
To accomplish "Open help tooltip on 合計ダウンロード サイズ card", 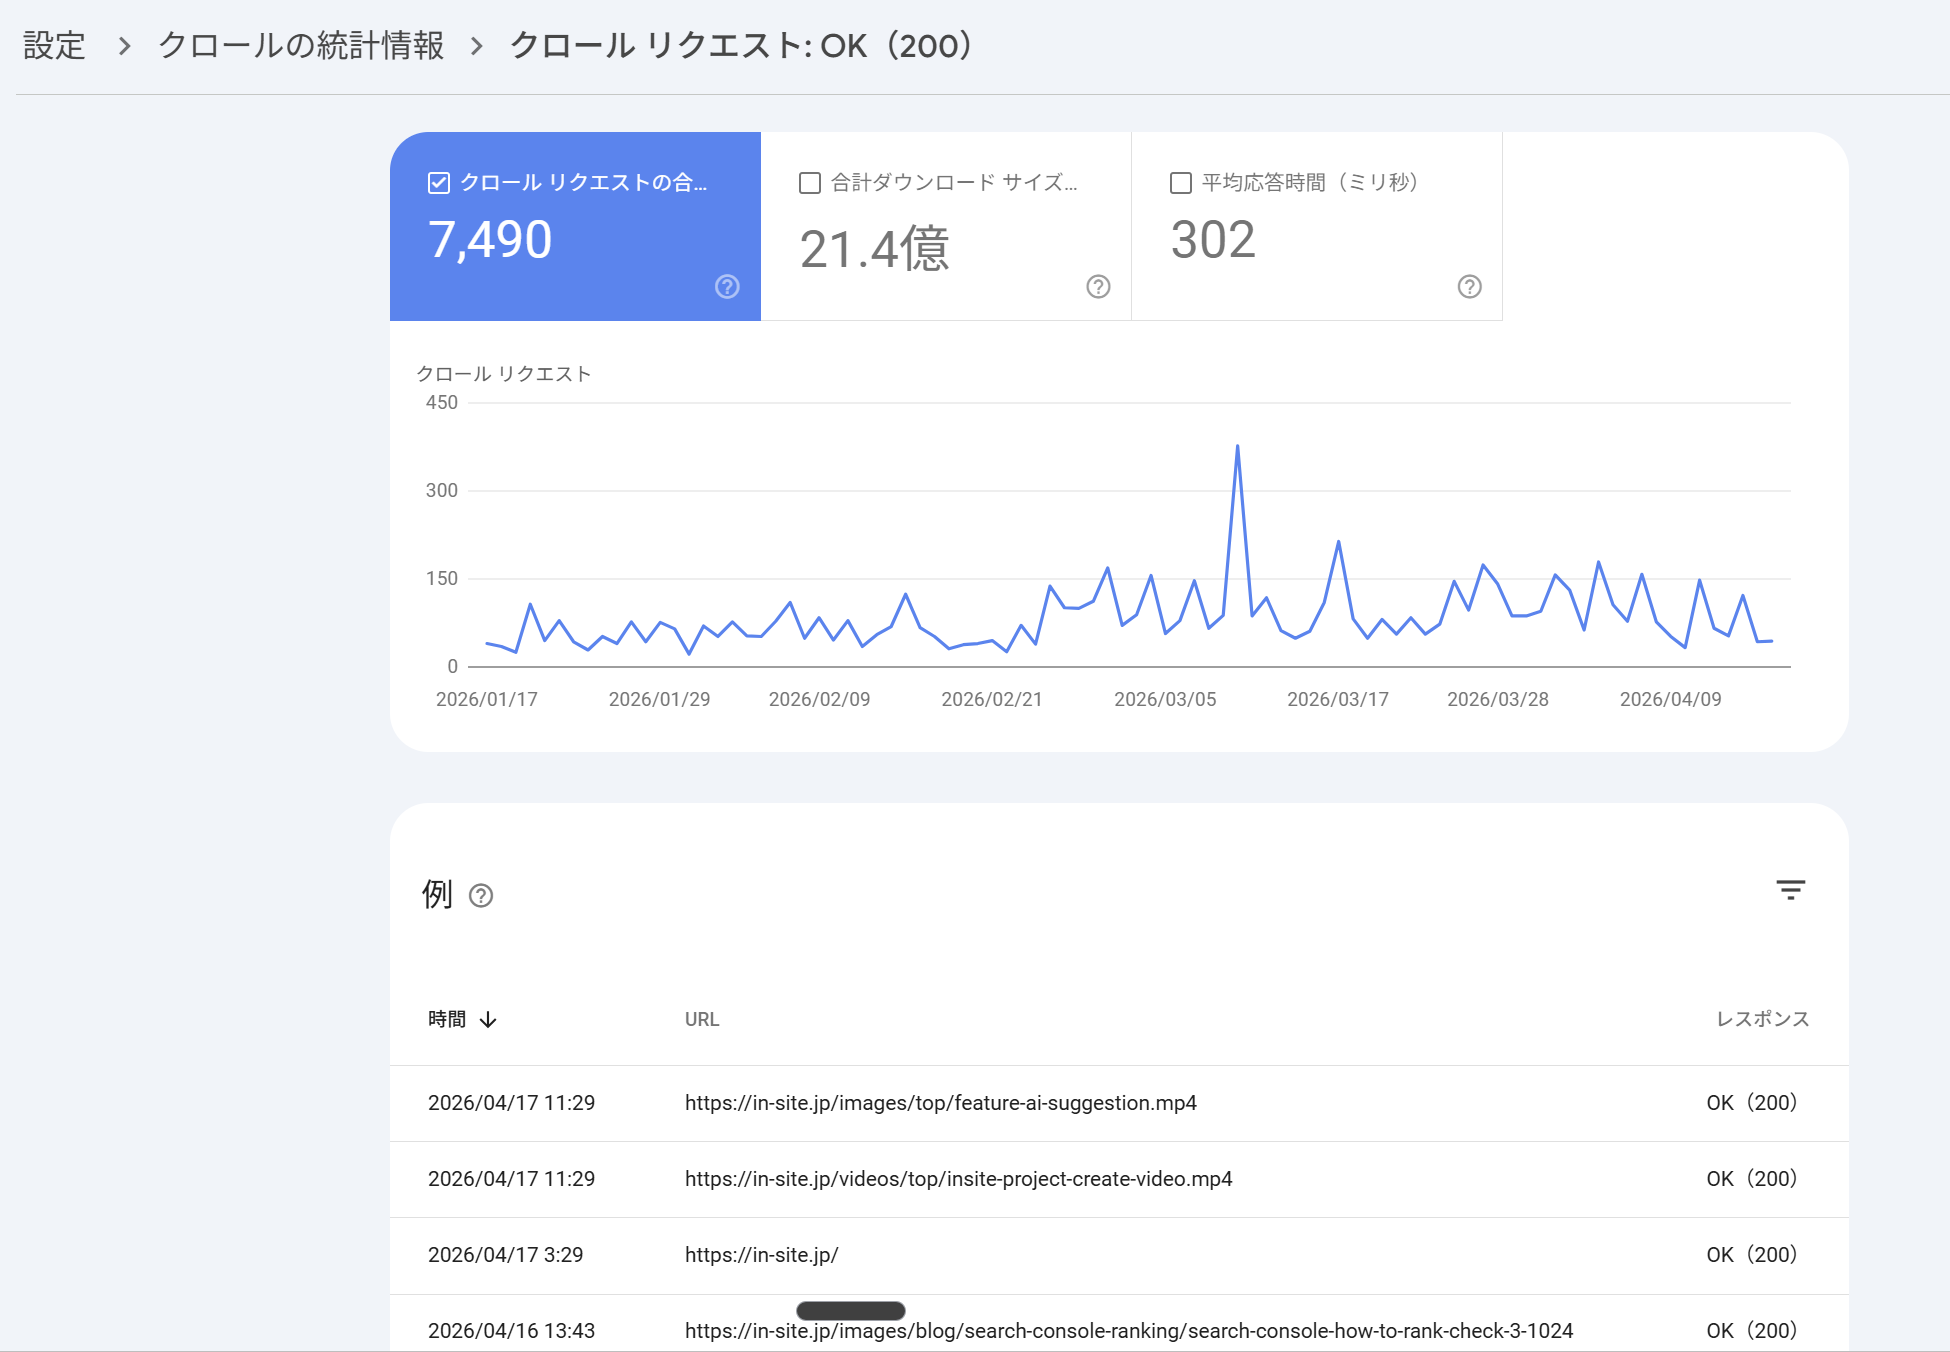I will [x=1098, y=287].
